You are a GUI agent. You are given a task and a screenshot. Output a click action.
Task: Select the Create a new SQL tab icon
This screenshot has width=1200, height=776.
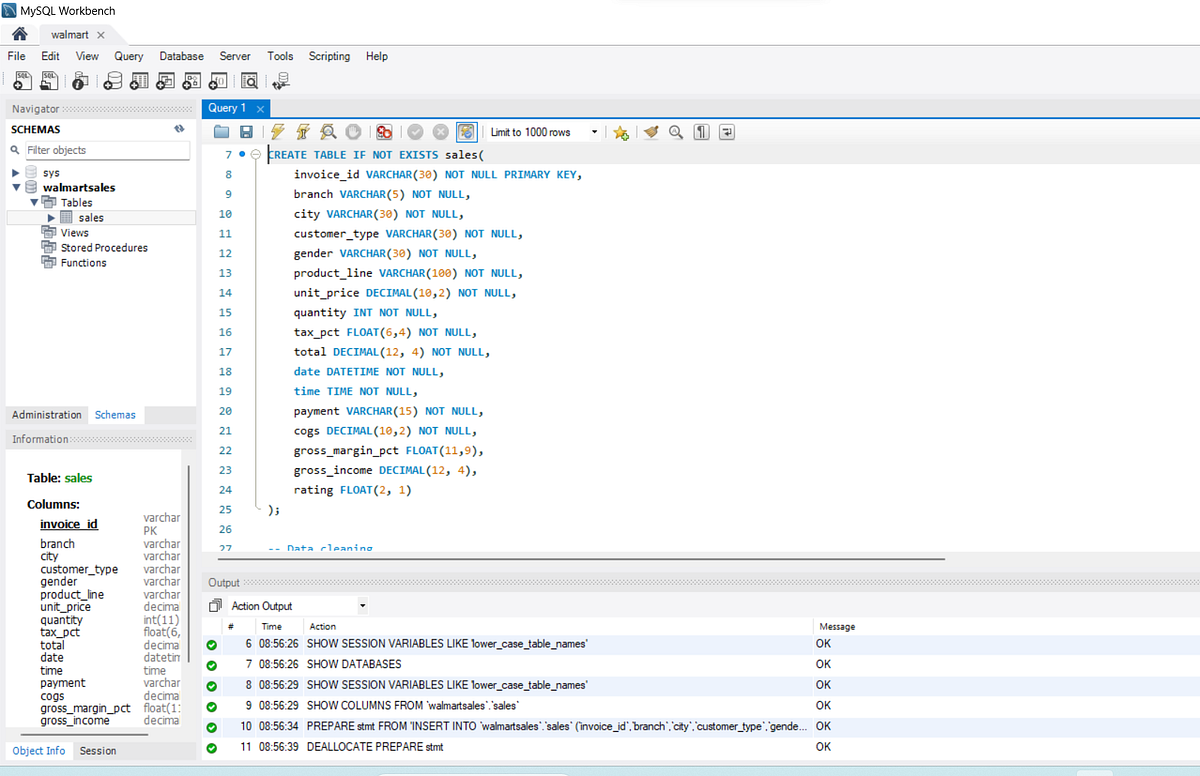[x=21, y=81]
